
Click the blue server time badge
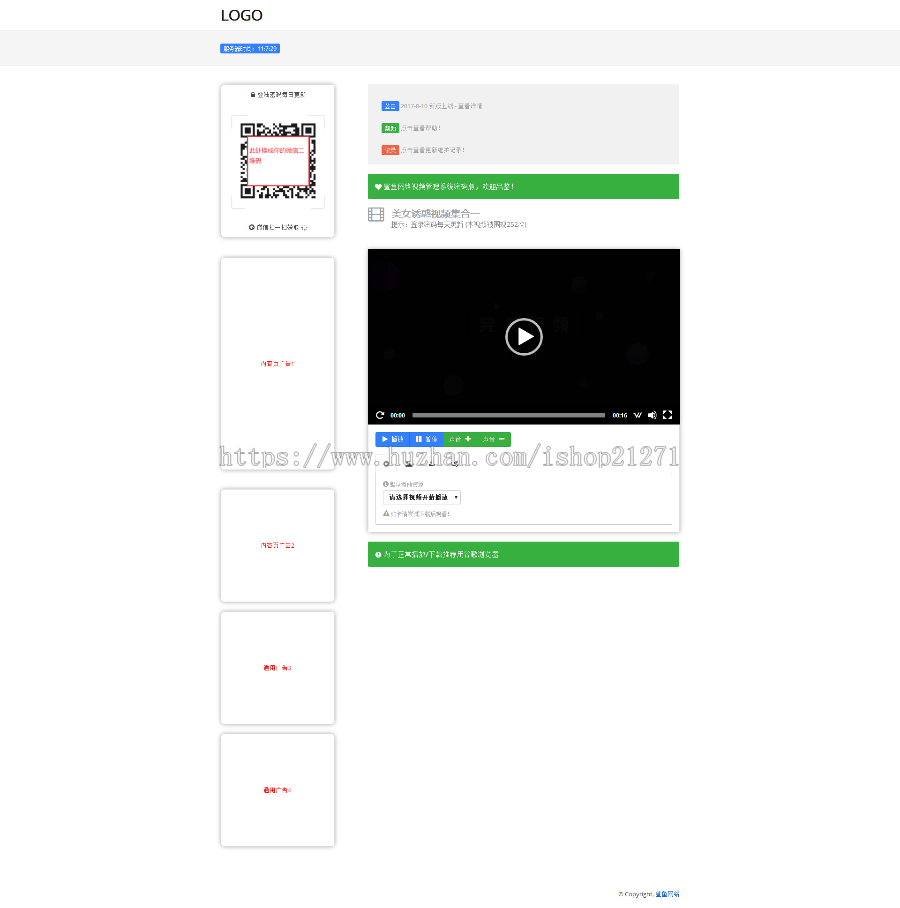coord(250,49)
